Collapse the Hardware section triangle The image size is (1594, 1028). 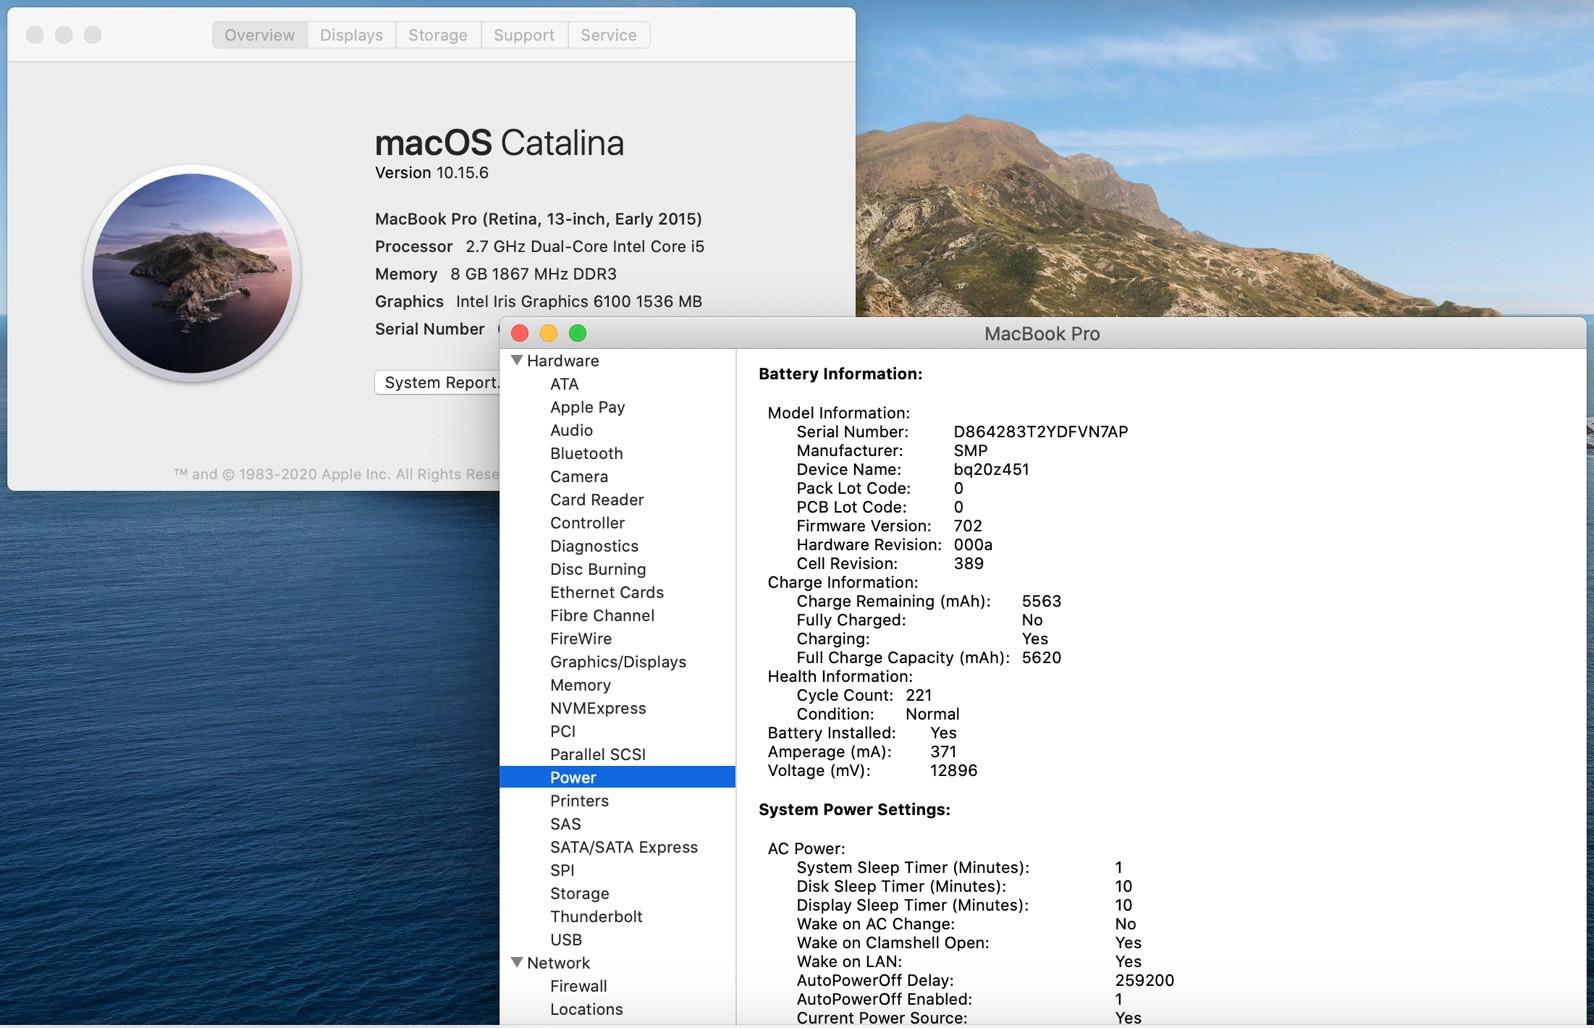(517, 360)
